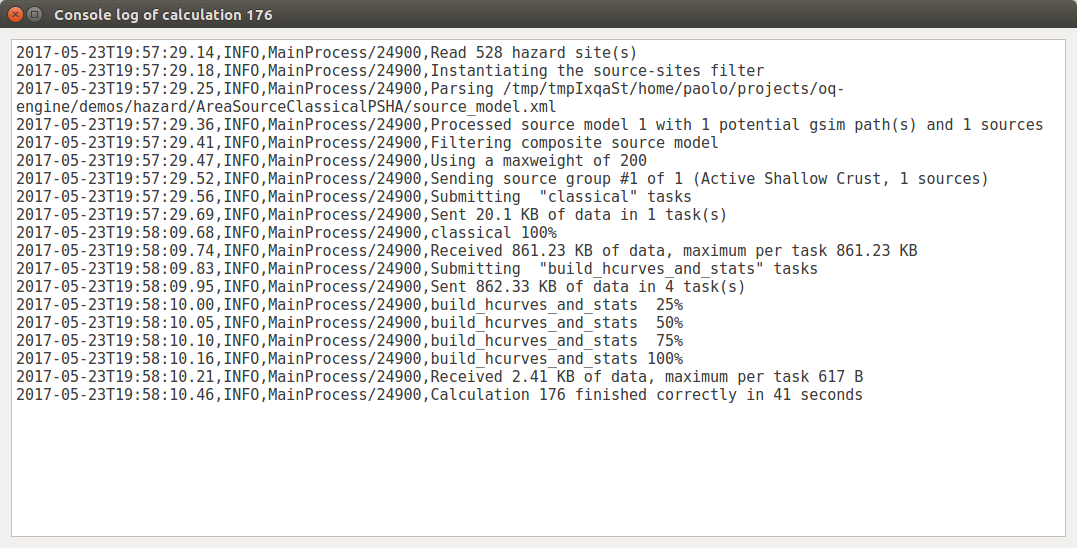Click the 'build_hcurves_and_stats 100%' line
Viewport: 1077px width, 548px height.
pyautogui.click(x=556, y=359)
